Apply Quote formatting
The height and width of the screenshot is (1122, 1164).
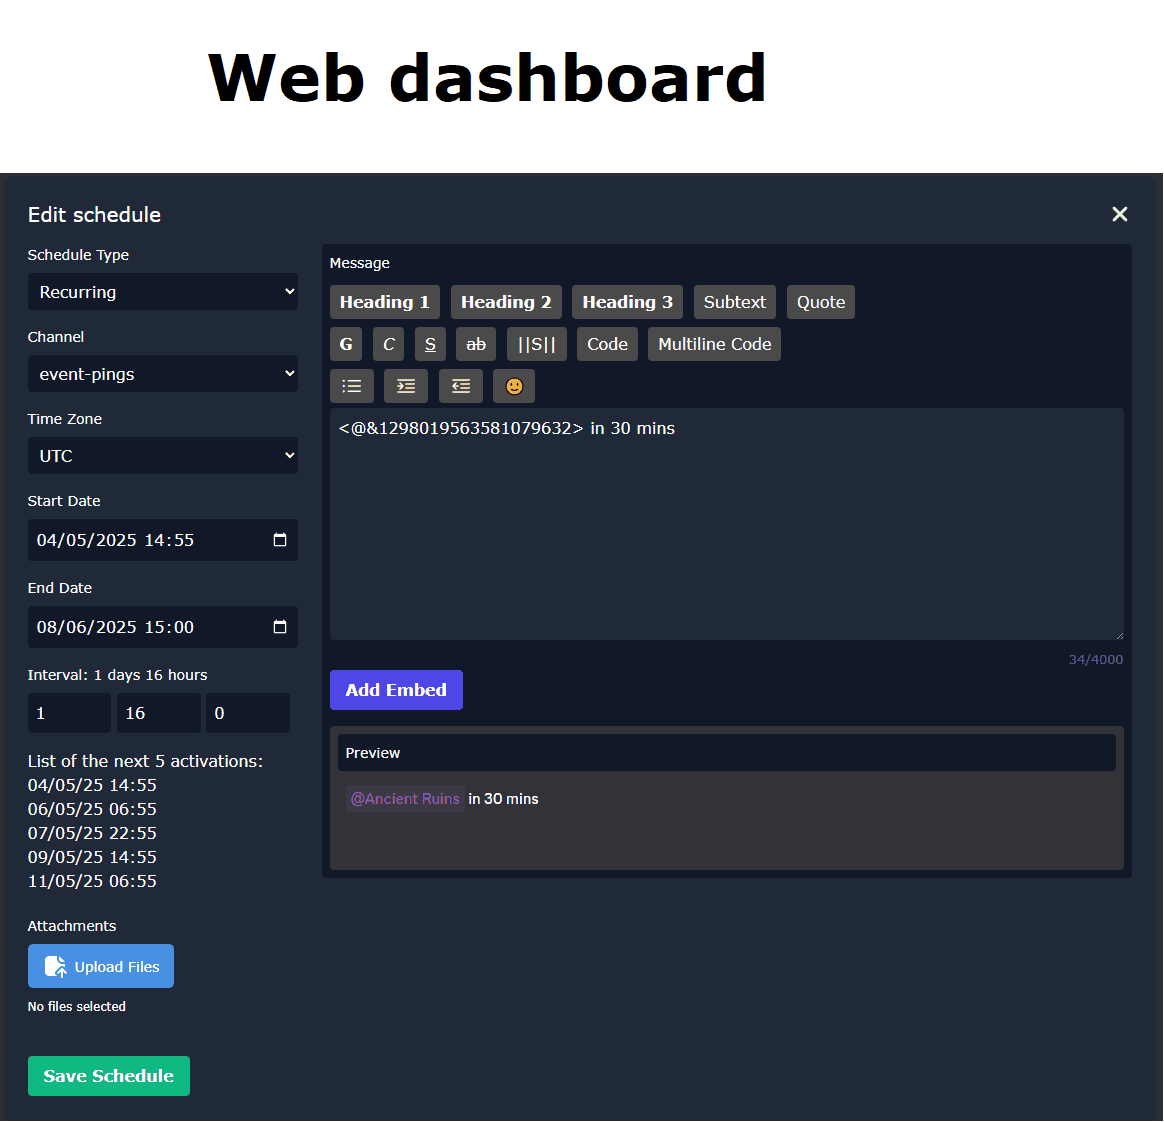[x=820, y=301]
